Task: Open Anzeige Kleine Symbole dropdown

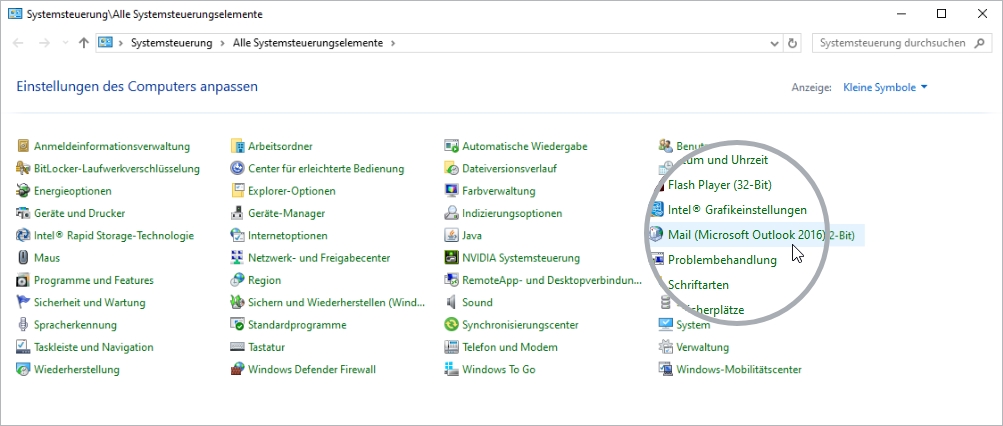Action: pyautogui.click(x=885, y=88)
